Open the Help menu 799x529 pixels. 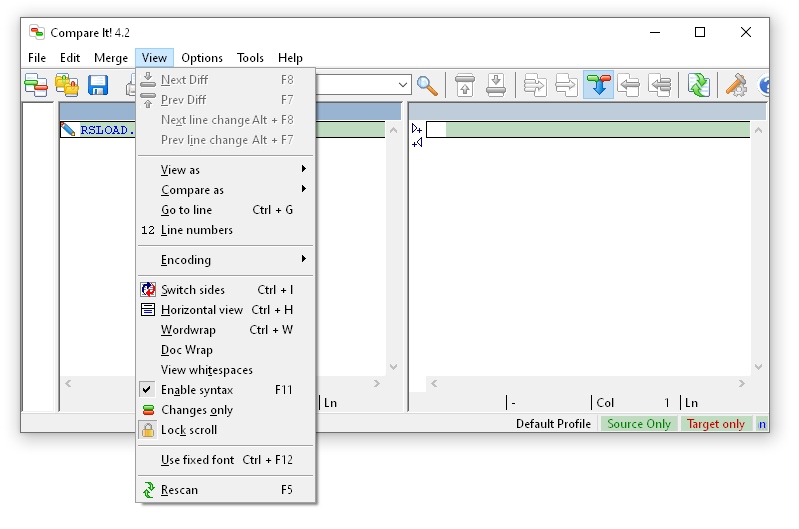[x=290, y=58]
